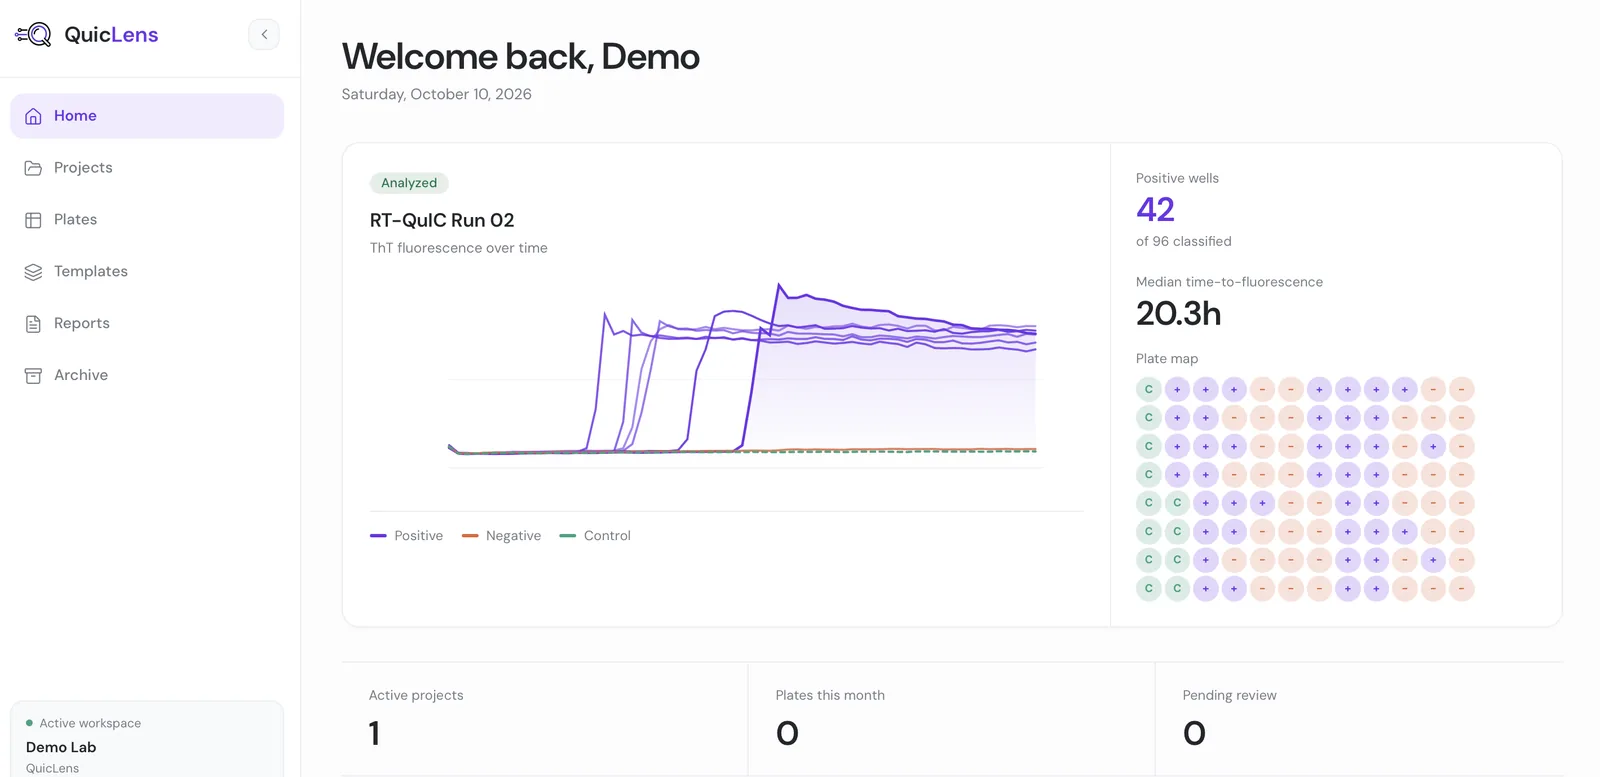Select the 'Plate map' label
Viewport: 1600px width, 777px height.
1167,359
